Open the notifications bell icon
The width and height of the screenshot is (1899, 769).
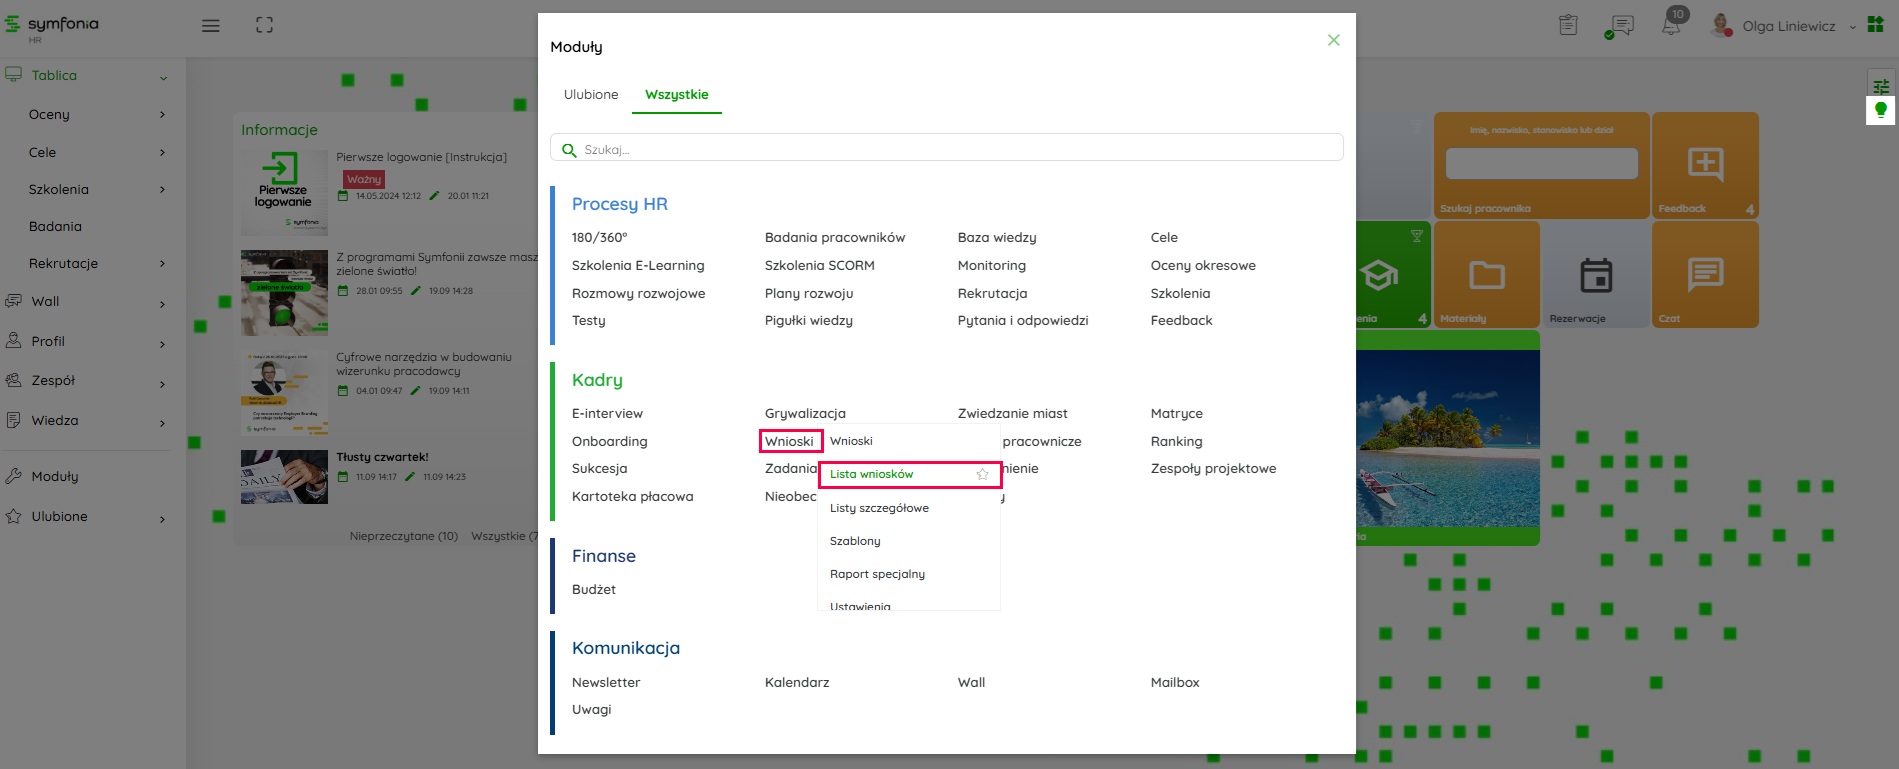pyautogui.click(x=1671, y=25)
